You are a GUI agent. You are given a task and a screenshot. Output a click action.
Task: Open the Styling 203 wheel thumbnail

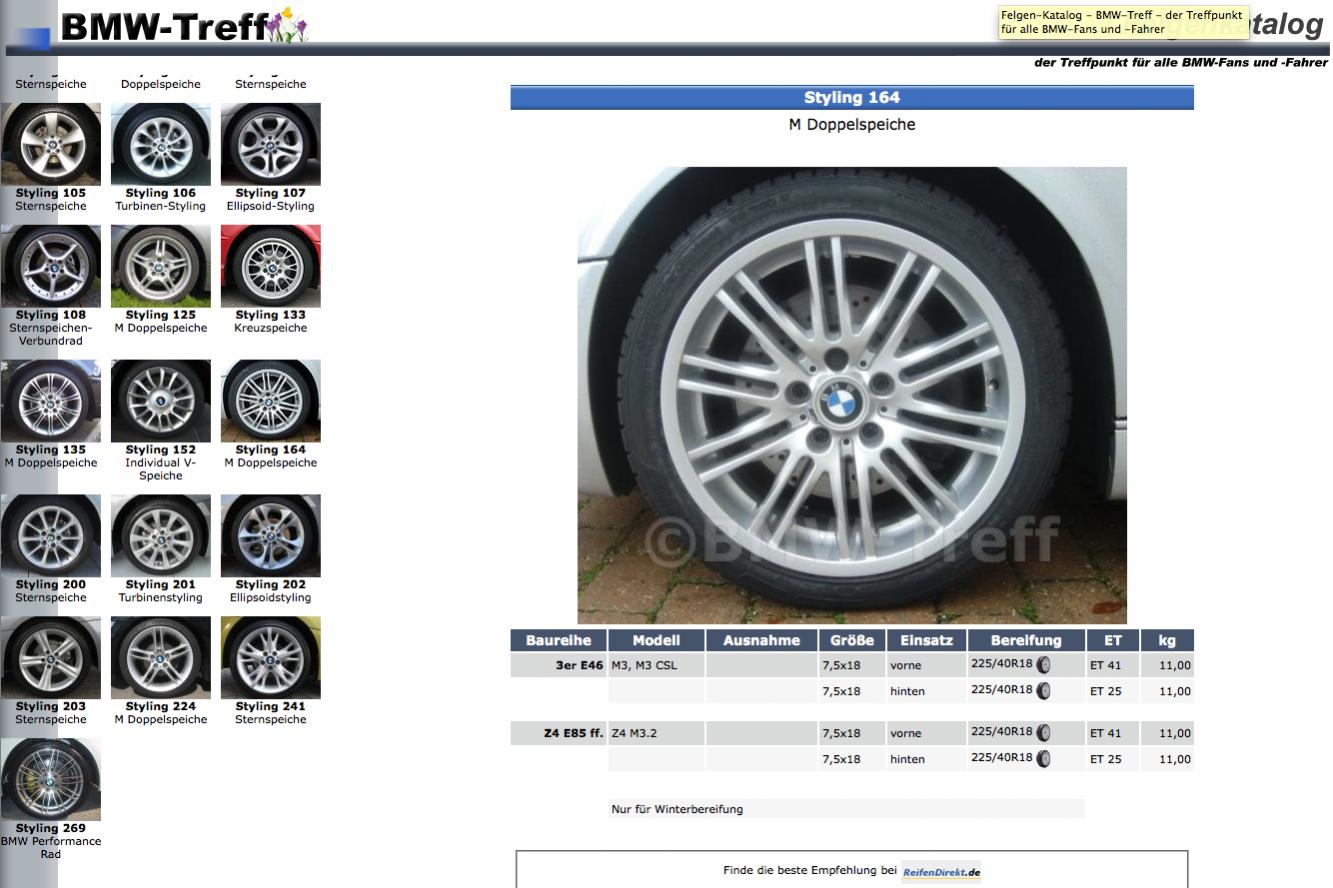(51, 658)
